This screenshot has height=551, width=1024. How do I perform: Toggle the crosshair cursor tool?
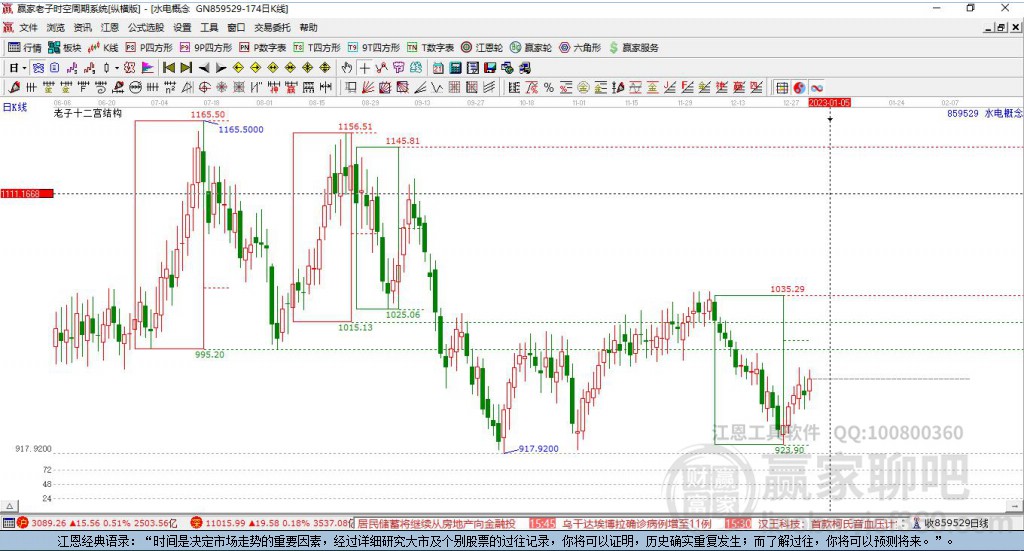364,68
